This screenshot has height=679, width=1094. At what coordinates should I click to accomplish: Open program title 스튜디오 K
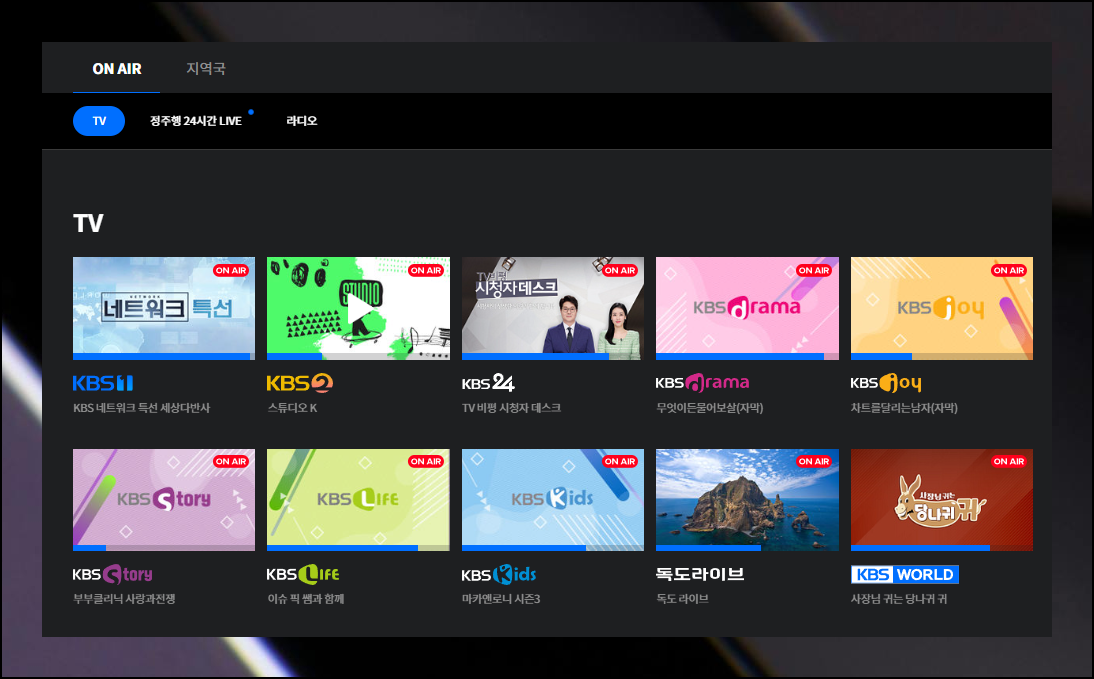292,408
